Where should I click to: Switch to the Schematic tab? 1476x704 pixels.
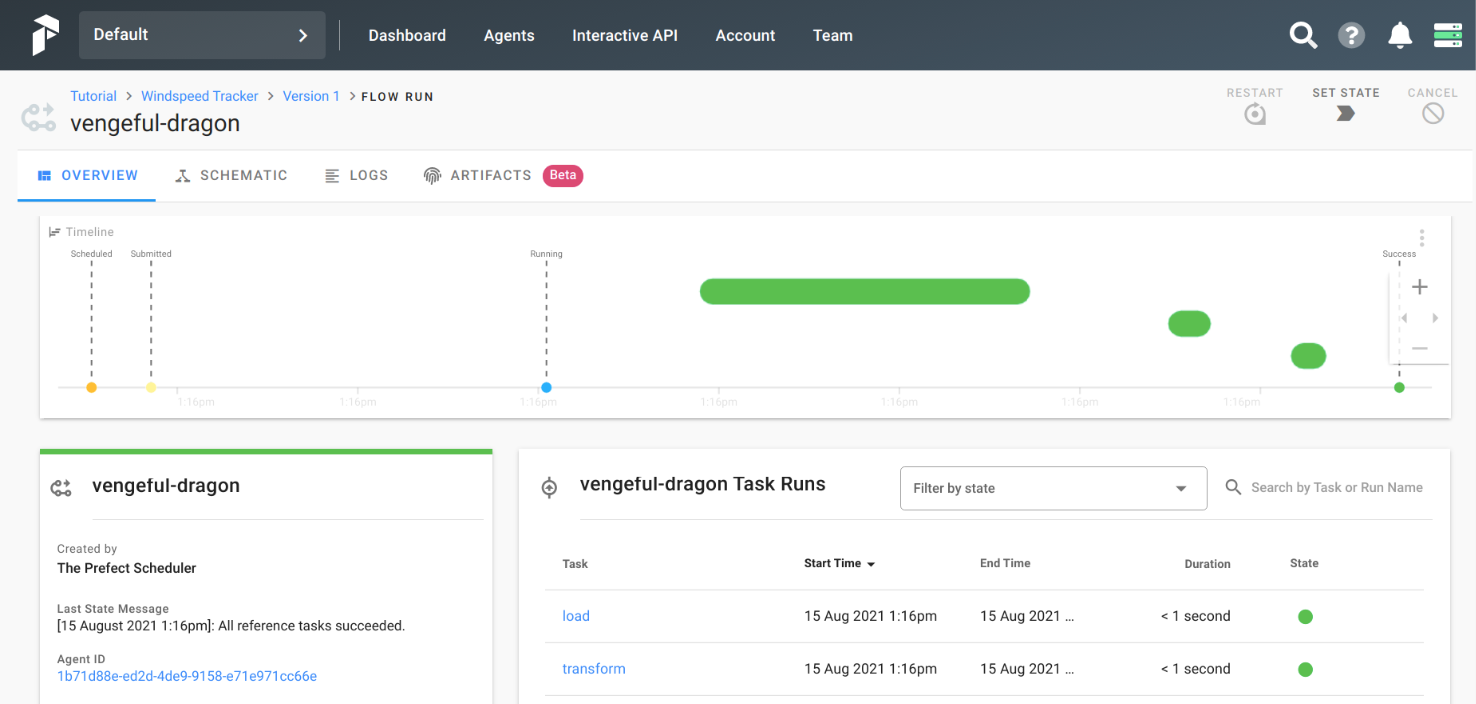coord(231,175)
